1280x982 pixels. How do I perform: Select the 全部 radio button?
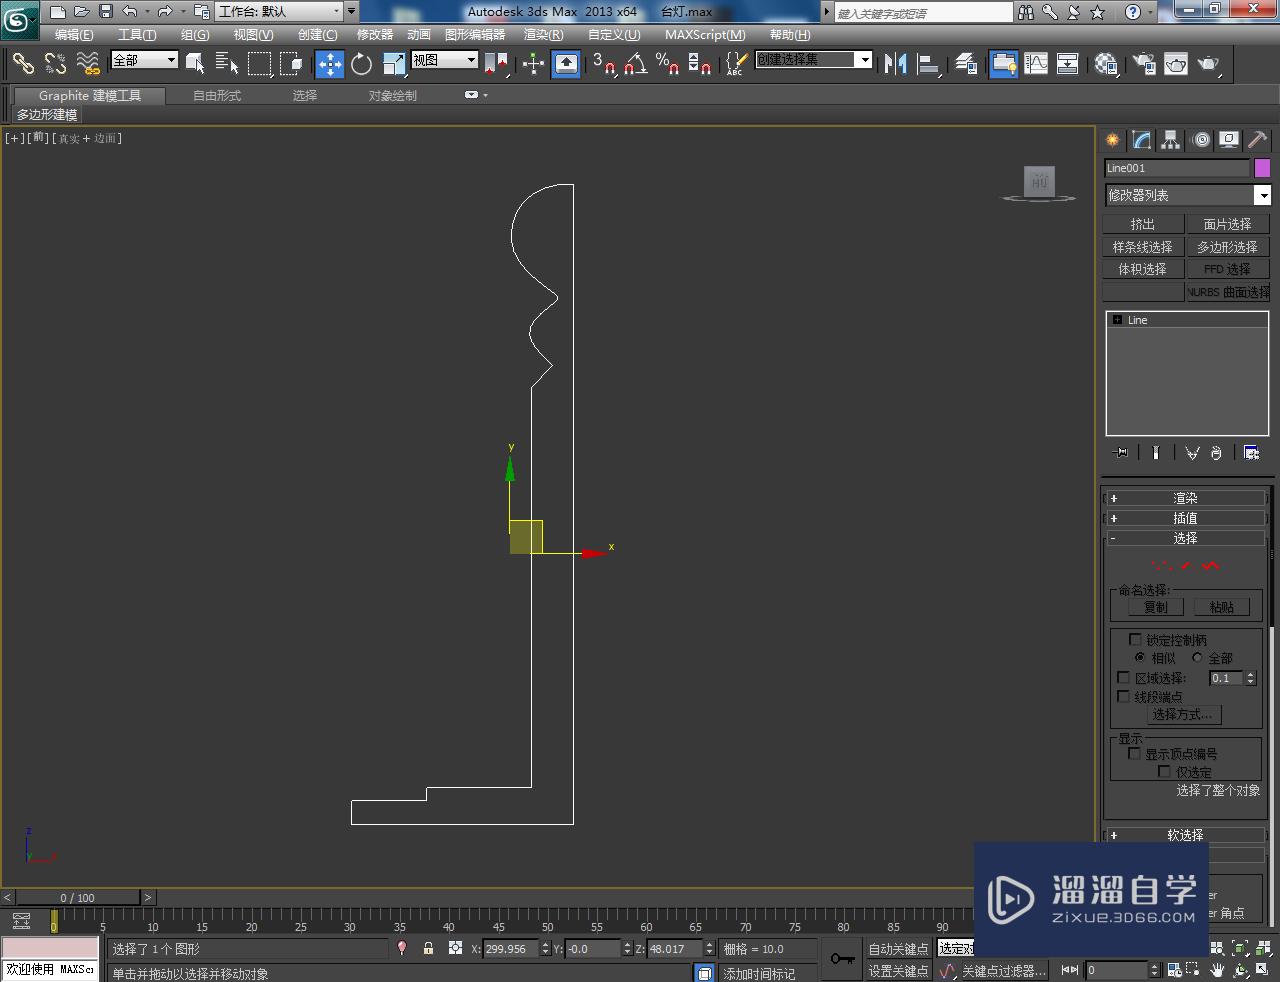(x=1197, y=658)
